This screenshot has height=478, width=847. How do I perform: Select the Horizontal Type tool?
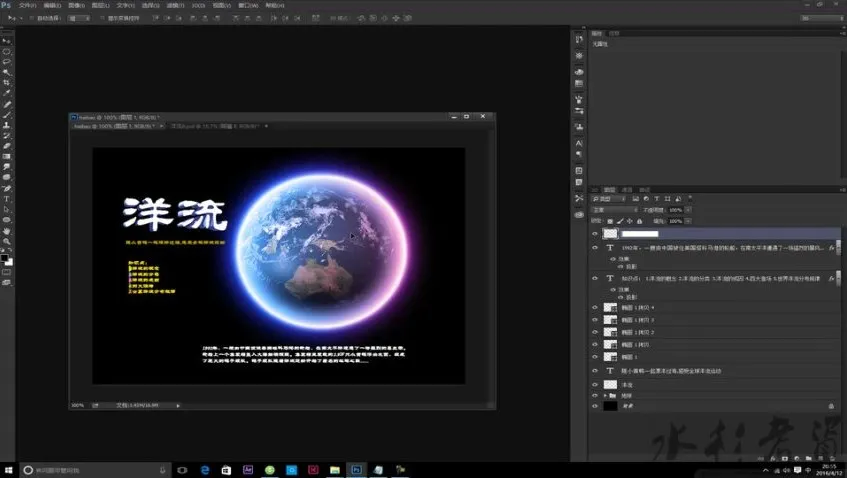(x=7, y=199)
